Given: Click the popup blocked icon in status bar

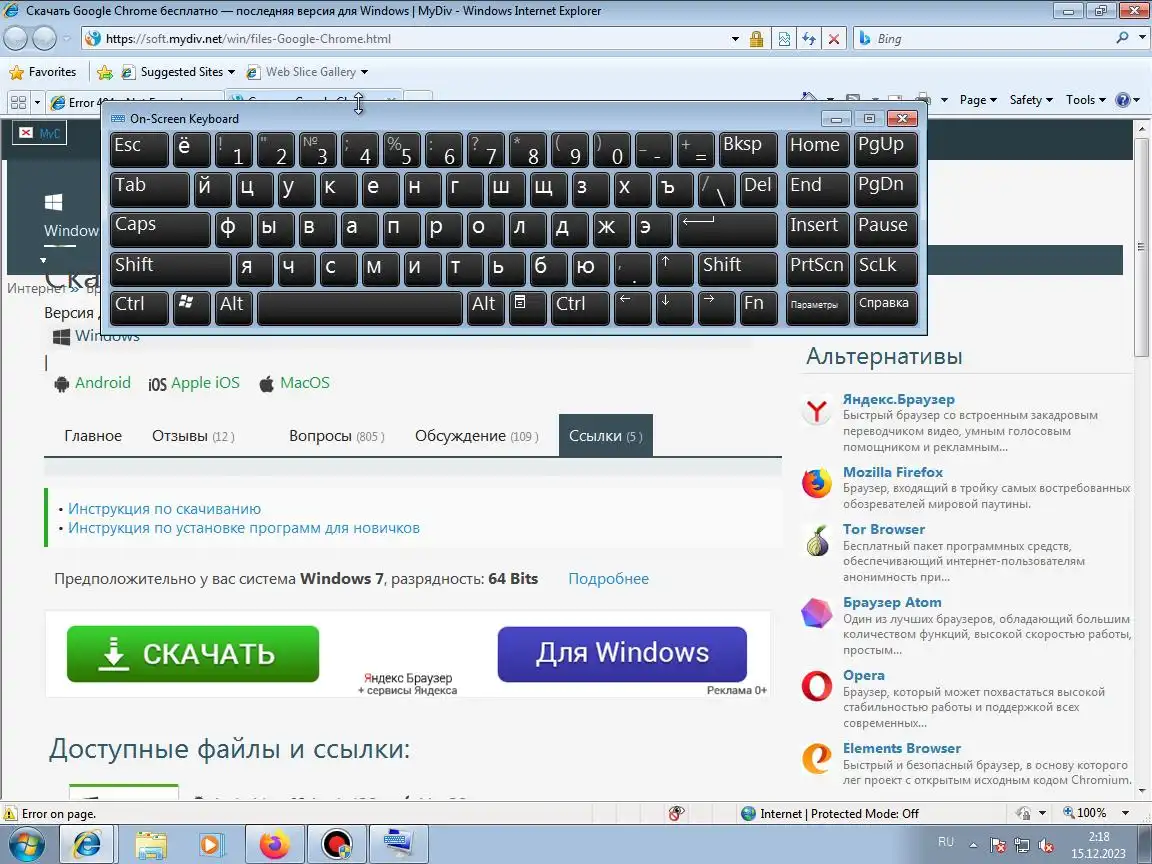Looking at the screenshot, I should pos(677,813).
